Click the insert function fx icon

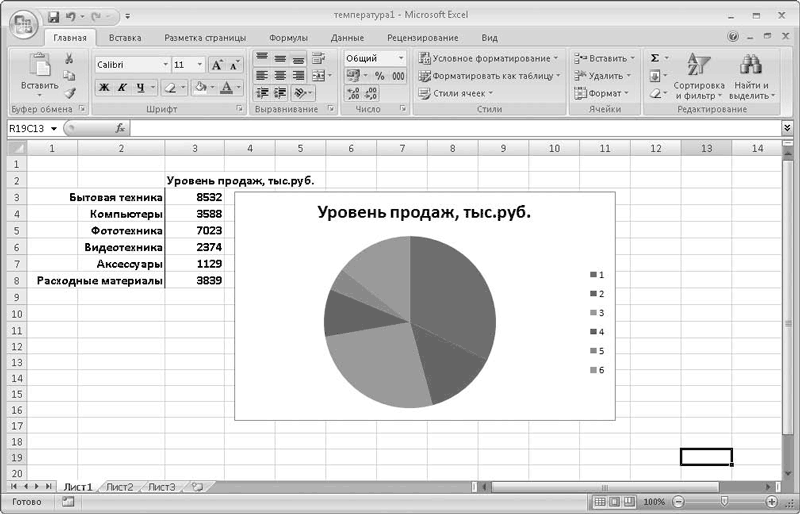click(x=120, y=128)
